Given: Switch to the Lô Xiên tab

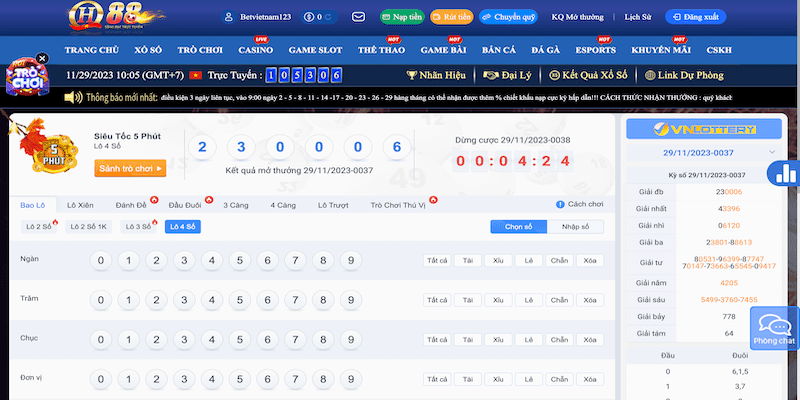Looking at the screenshot, I should click(81, 204).
